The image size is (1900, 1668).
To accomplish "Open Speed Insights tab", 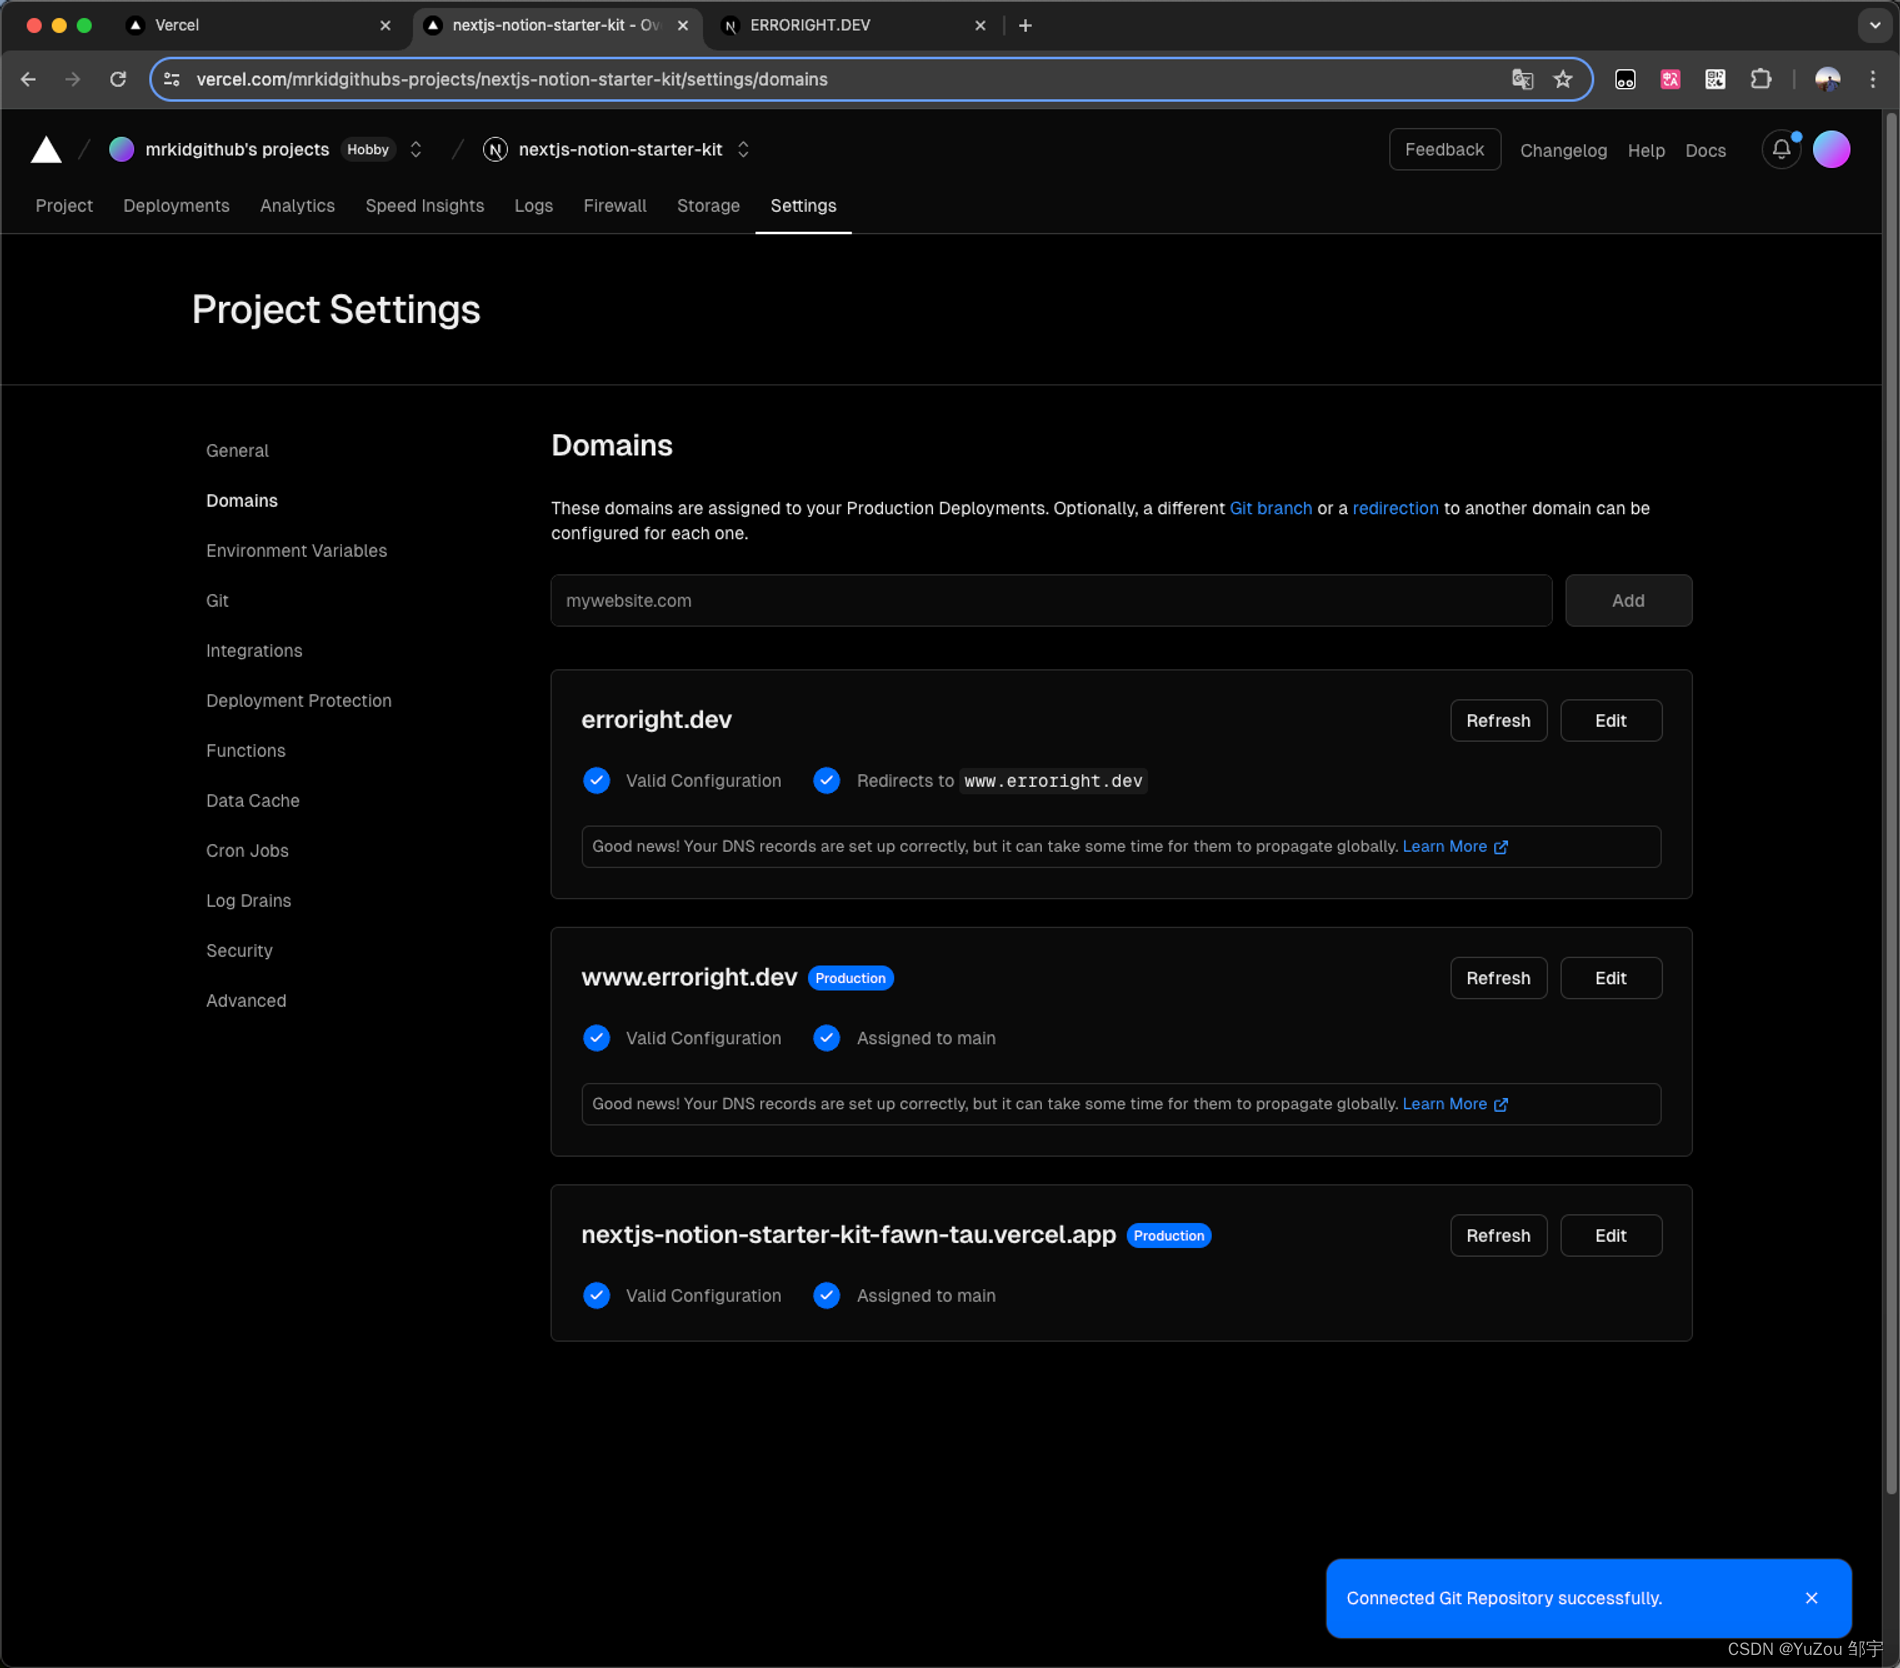I will pos(424,206).
